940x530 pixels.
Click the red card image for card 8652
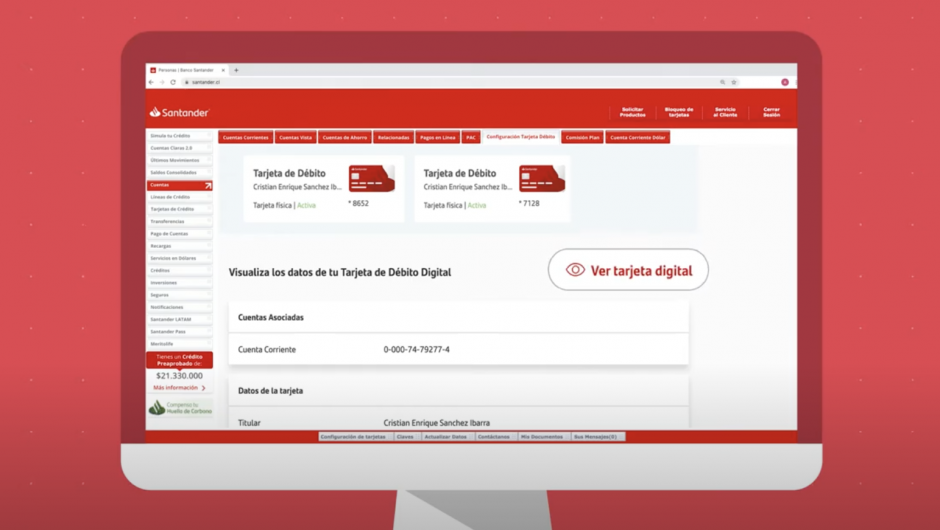point(372,179)
